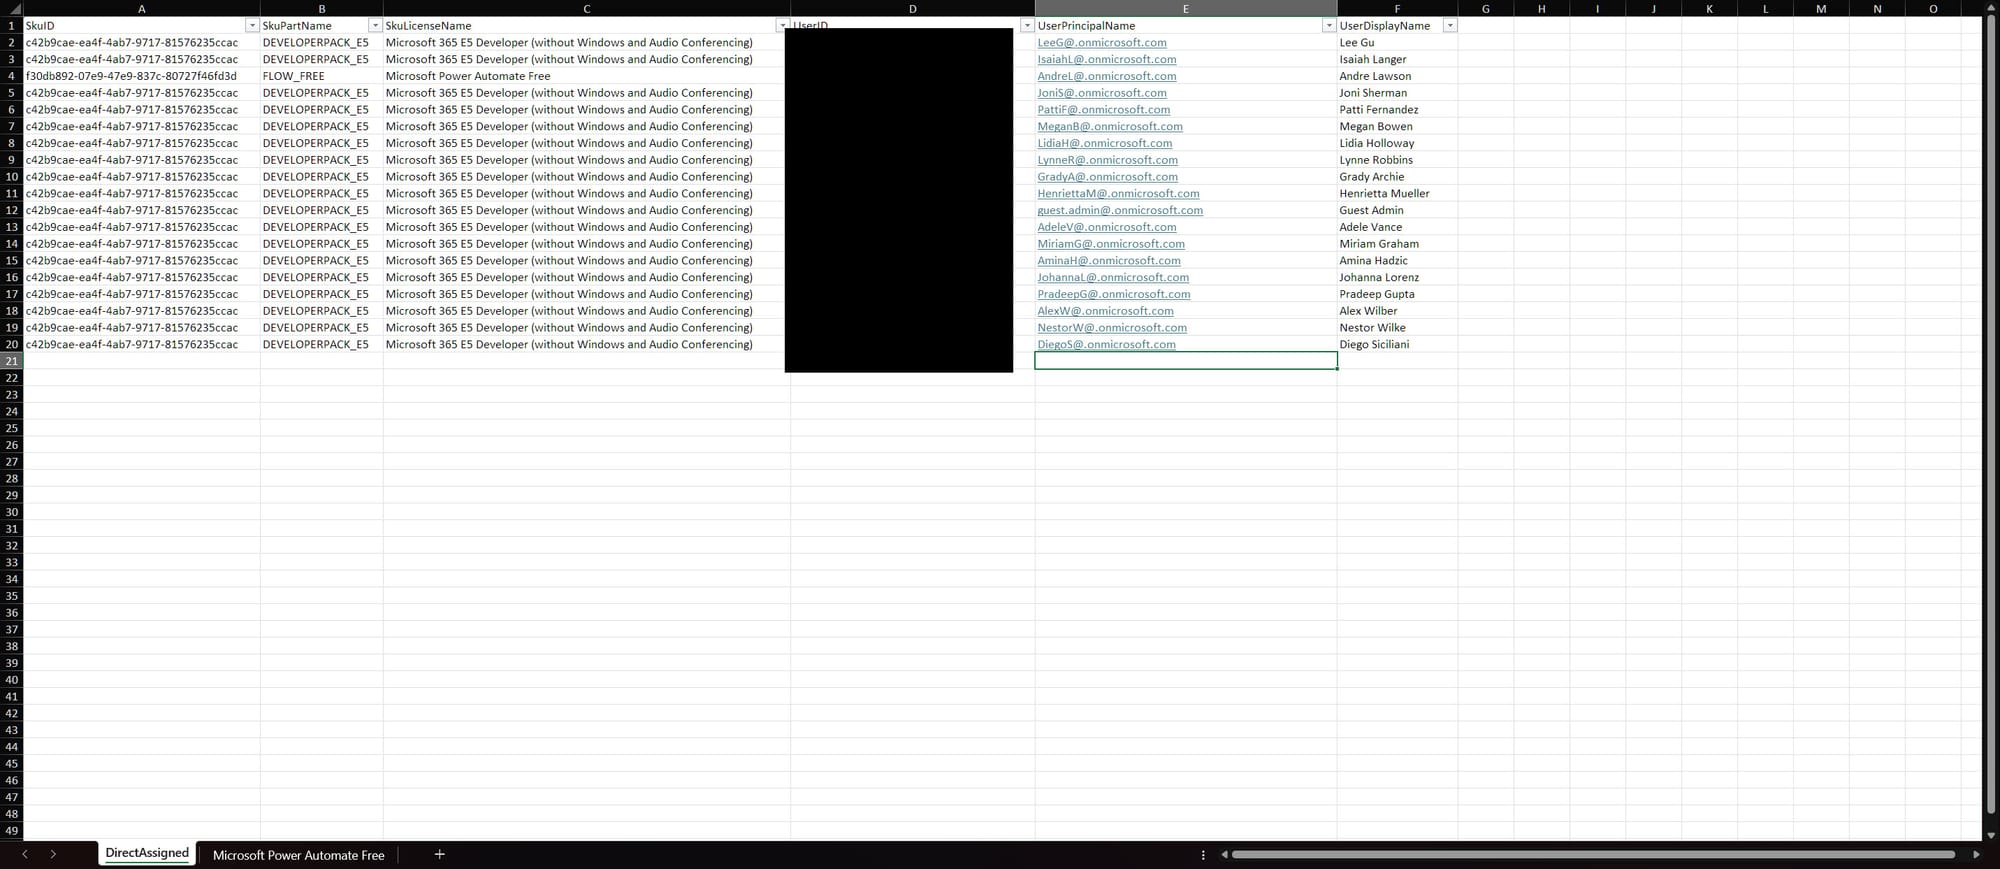Open the LeeG@.onmicrosoft.com link
The image size is (2000, 869).
coord(1101,43)
